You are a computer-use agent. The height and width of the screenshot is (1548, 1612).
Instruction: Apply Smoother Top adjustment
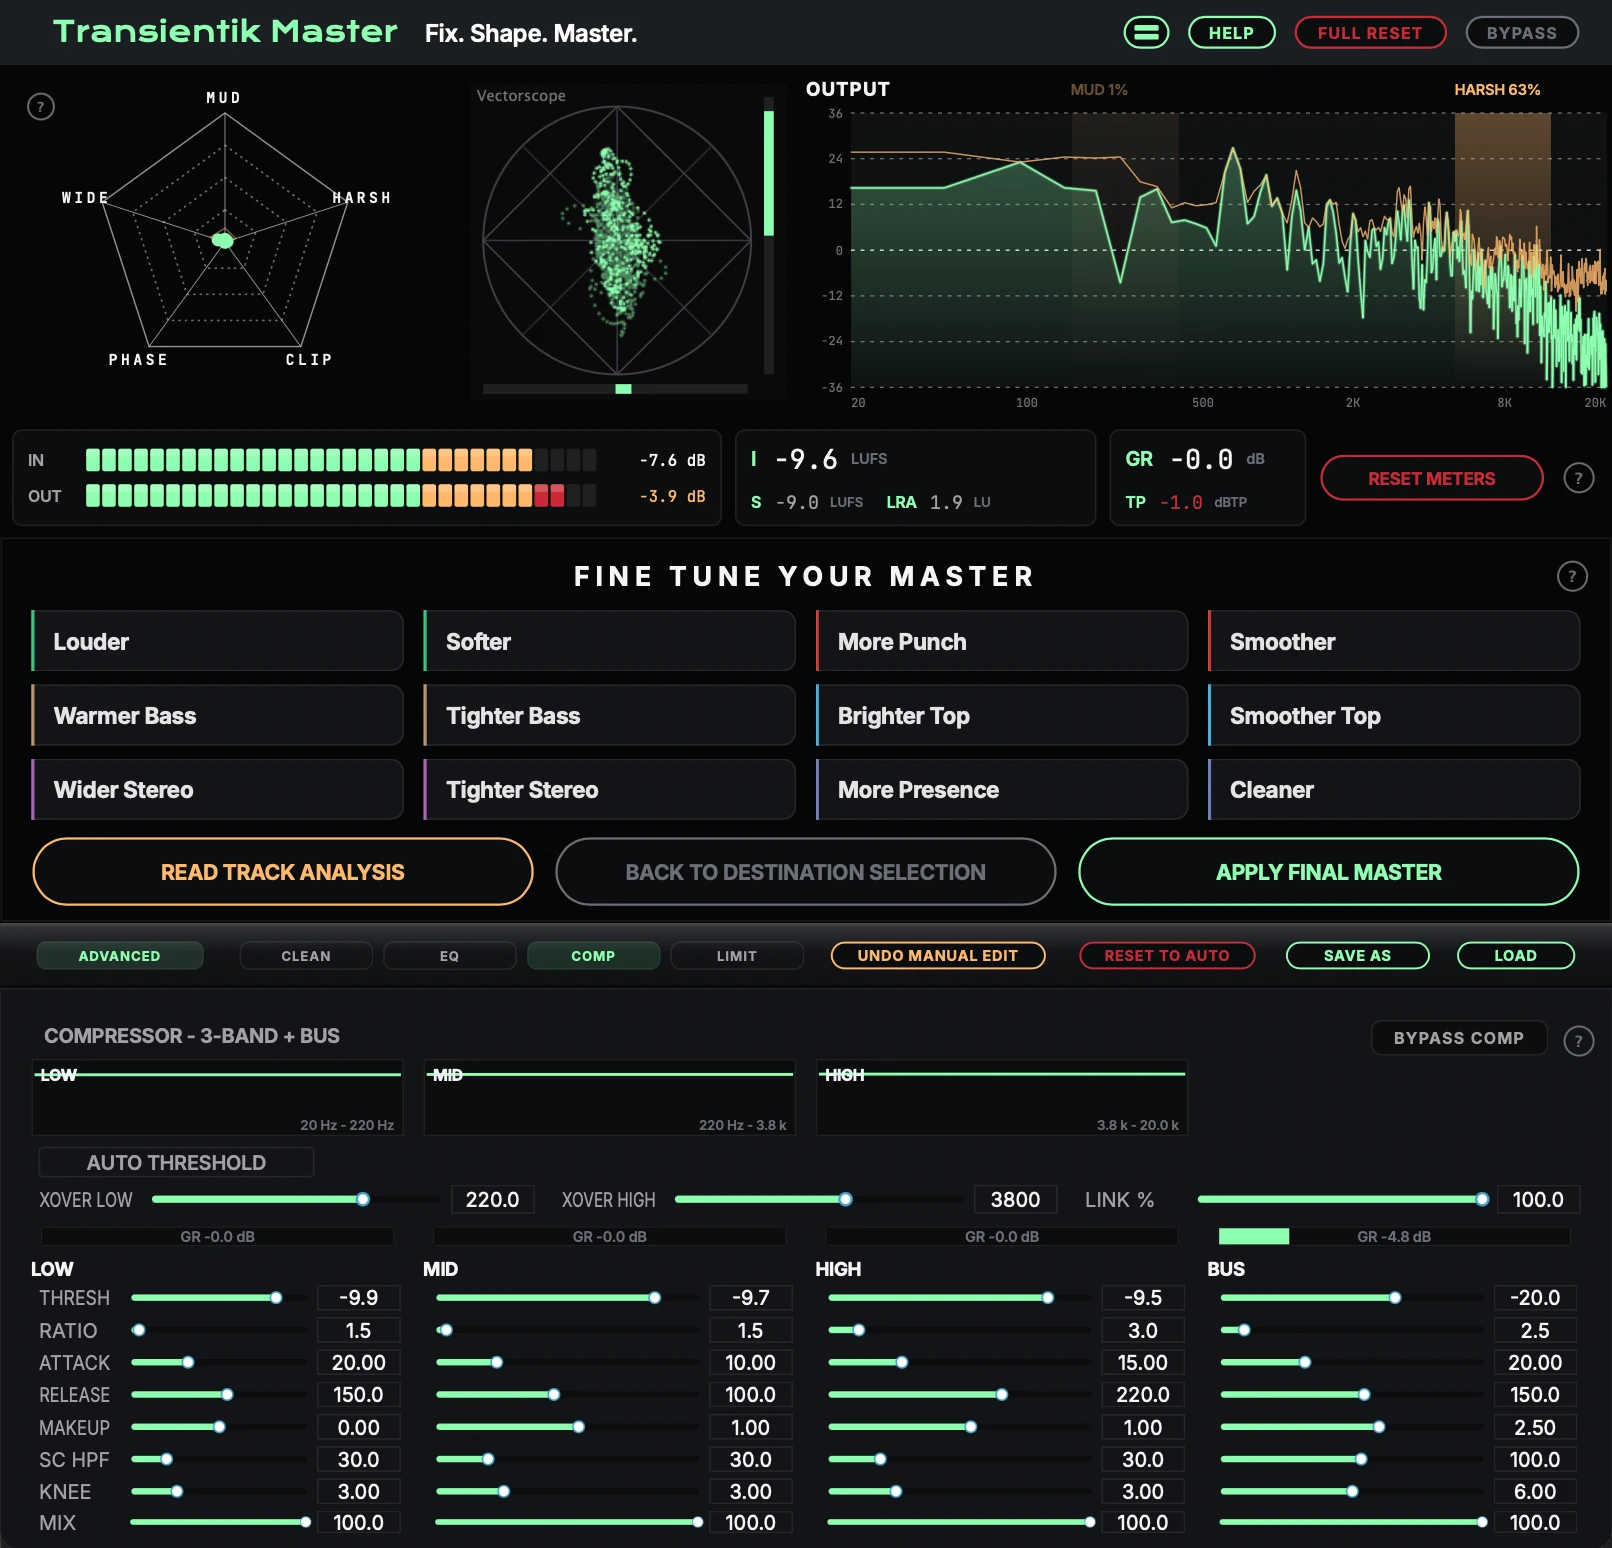pyautogui.click(x=1393, y=715)
